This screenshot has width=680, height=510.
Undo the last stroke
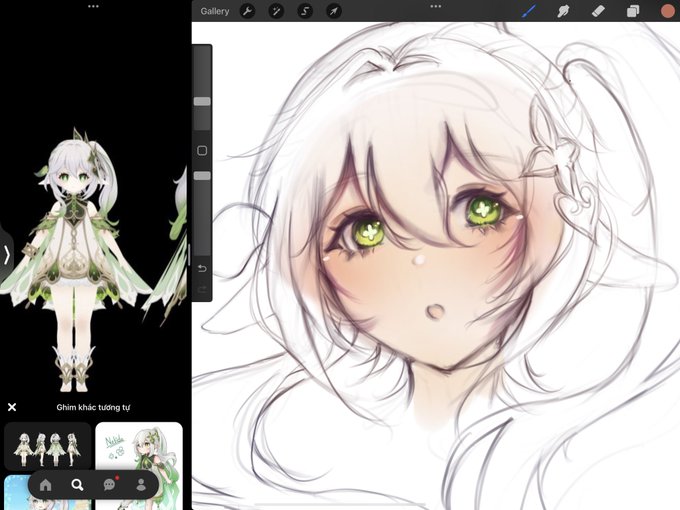coord(202,269)
